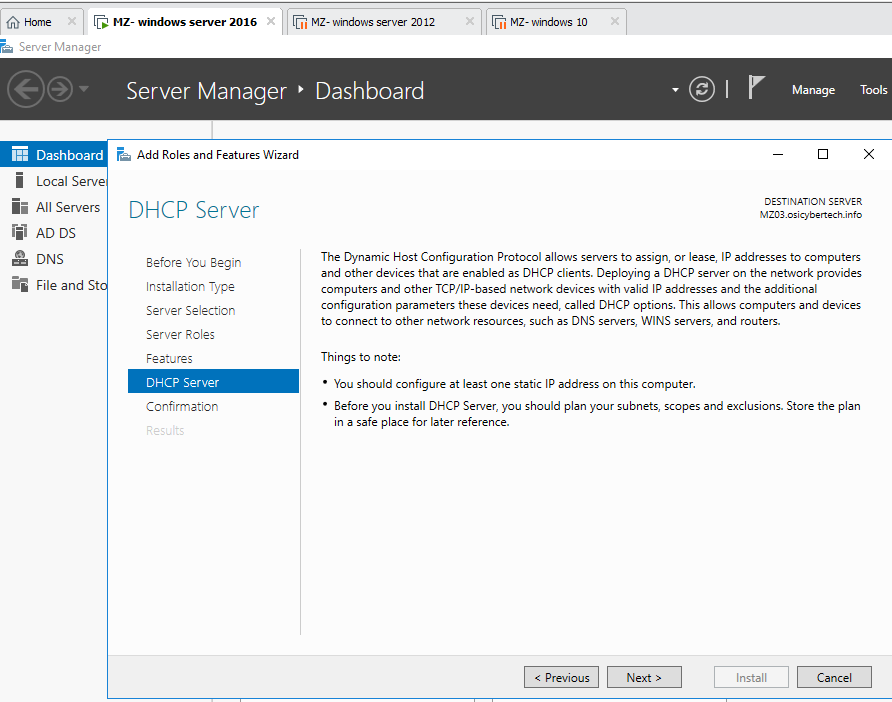Click the Home tab house icon

pyautogui.click(x=13, y=23)
